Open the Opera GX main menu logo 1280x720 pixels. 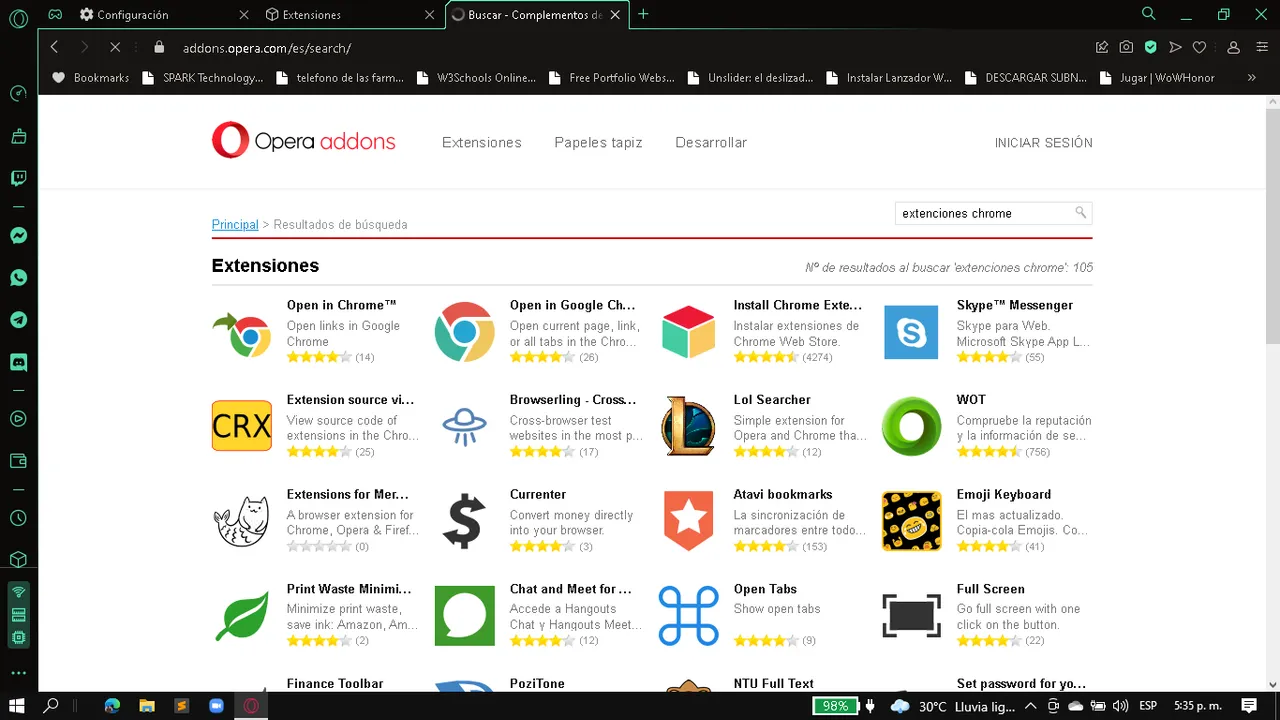[x=18, y=18]
